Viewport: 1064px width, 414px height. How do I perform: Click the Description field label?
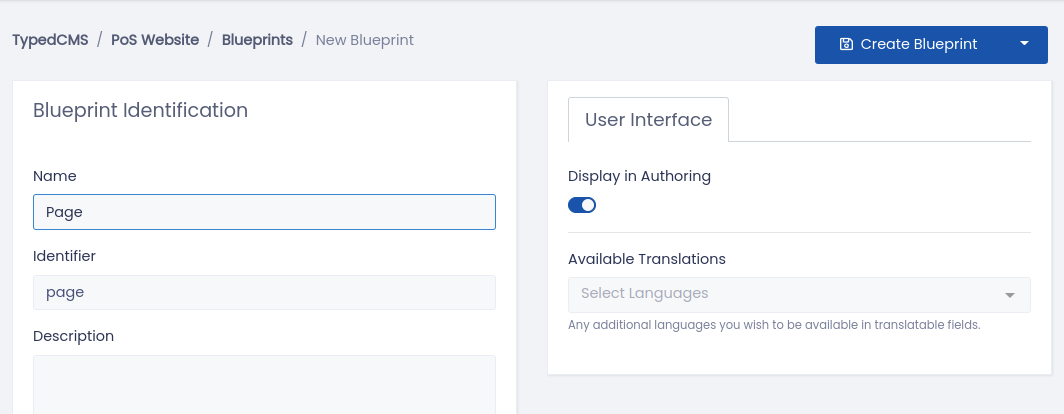coord(73,336)
